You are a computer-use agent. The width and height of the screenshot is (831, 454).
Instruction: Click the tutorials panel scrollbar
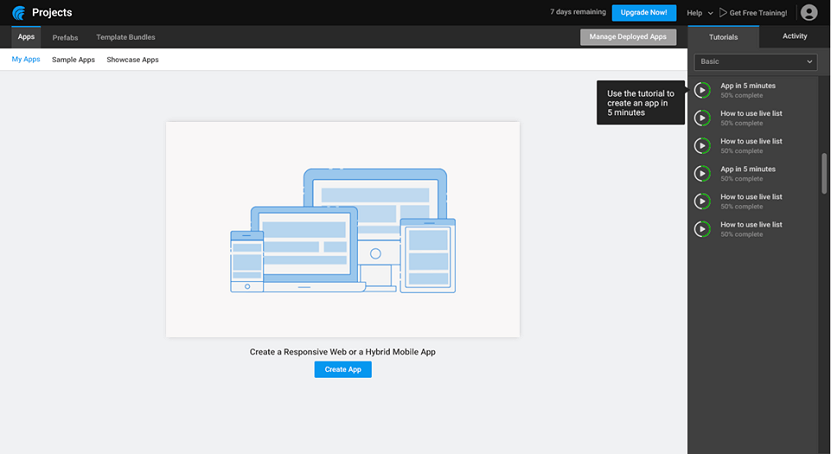824,173
